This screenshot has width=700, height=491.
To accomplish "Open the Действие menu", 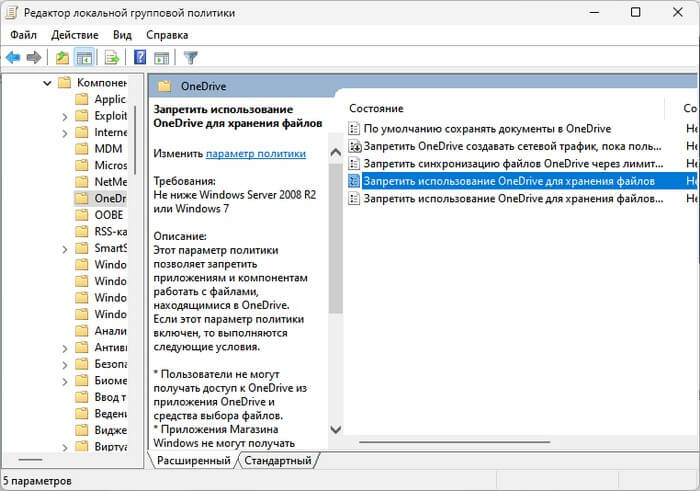I will (75, 35).
